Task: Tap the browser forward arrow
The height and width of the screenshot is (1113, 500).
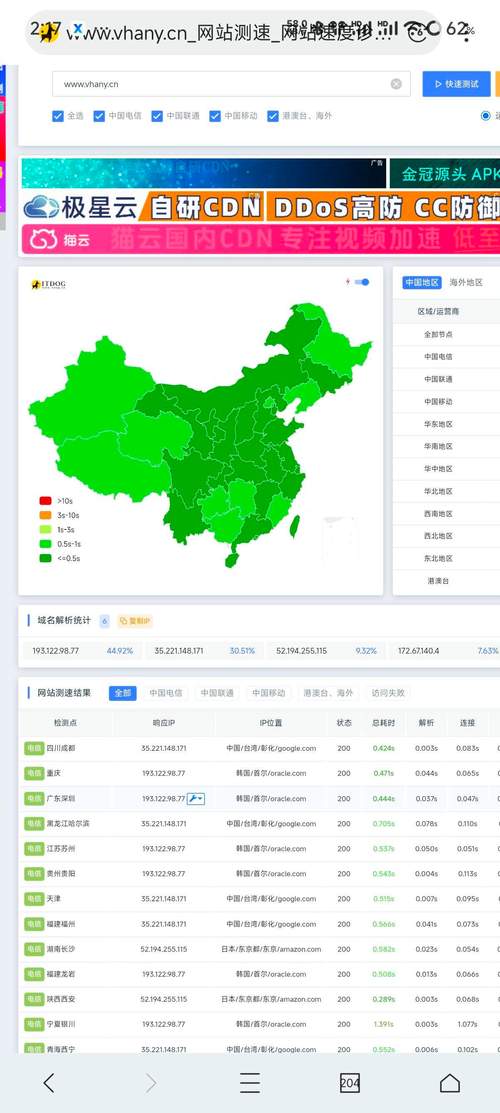Action: (151, 1082)
